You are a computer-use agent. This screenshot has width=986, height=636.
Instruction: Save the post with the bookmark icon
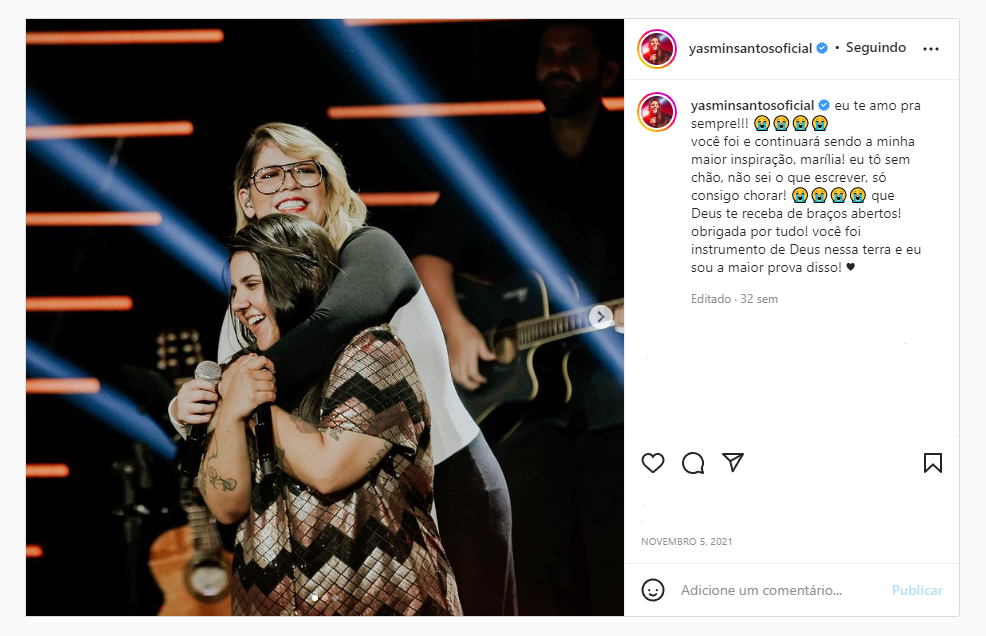coord(933,463)
